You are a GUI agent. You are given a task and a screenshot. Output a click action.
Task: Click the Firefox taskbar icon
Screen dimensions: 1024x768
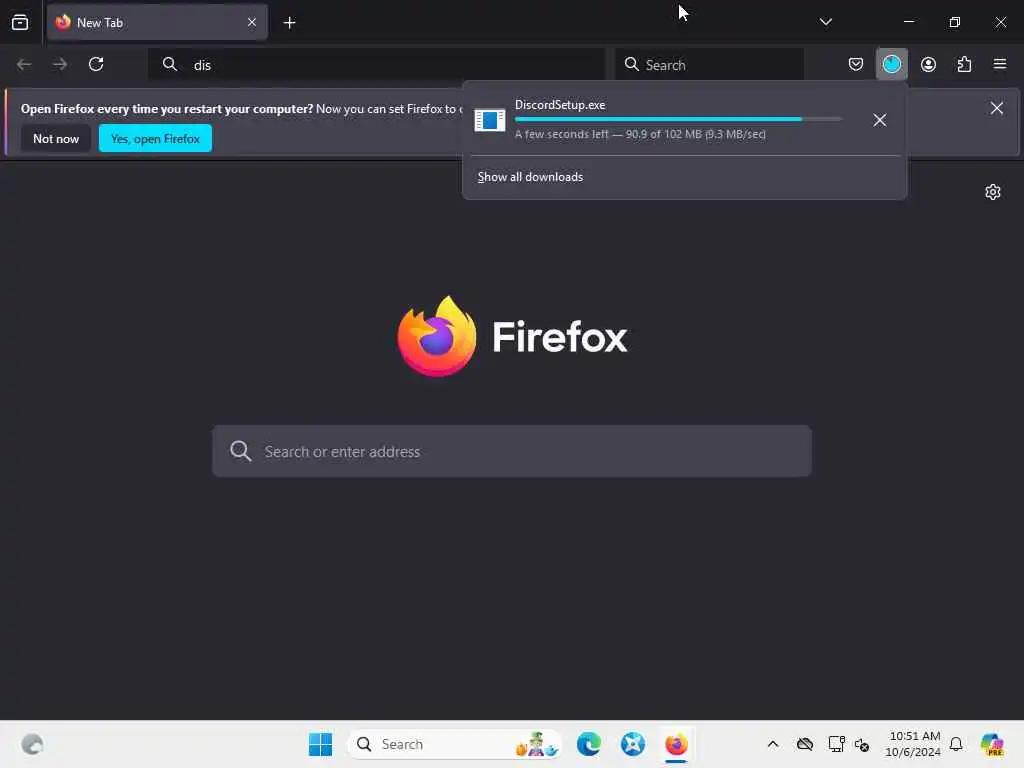pos(676,744)
